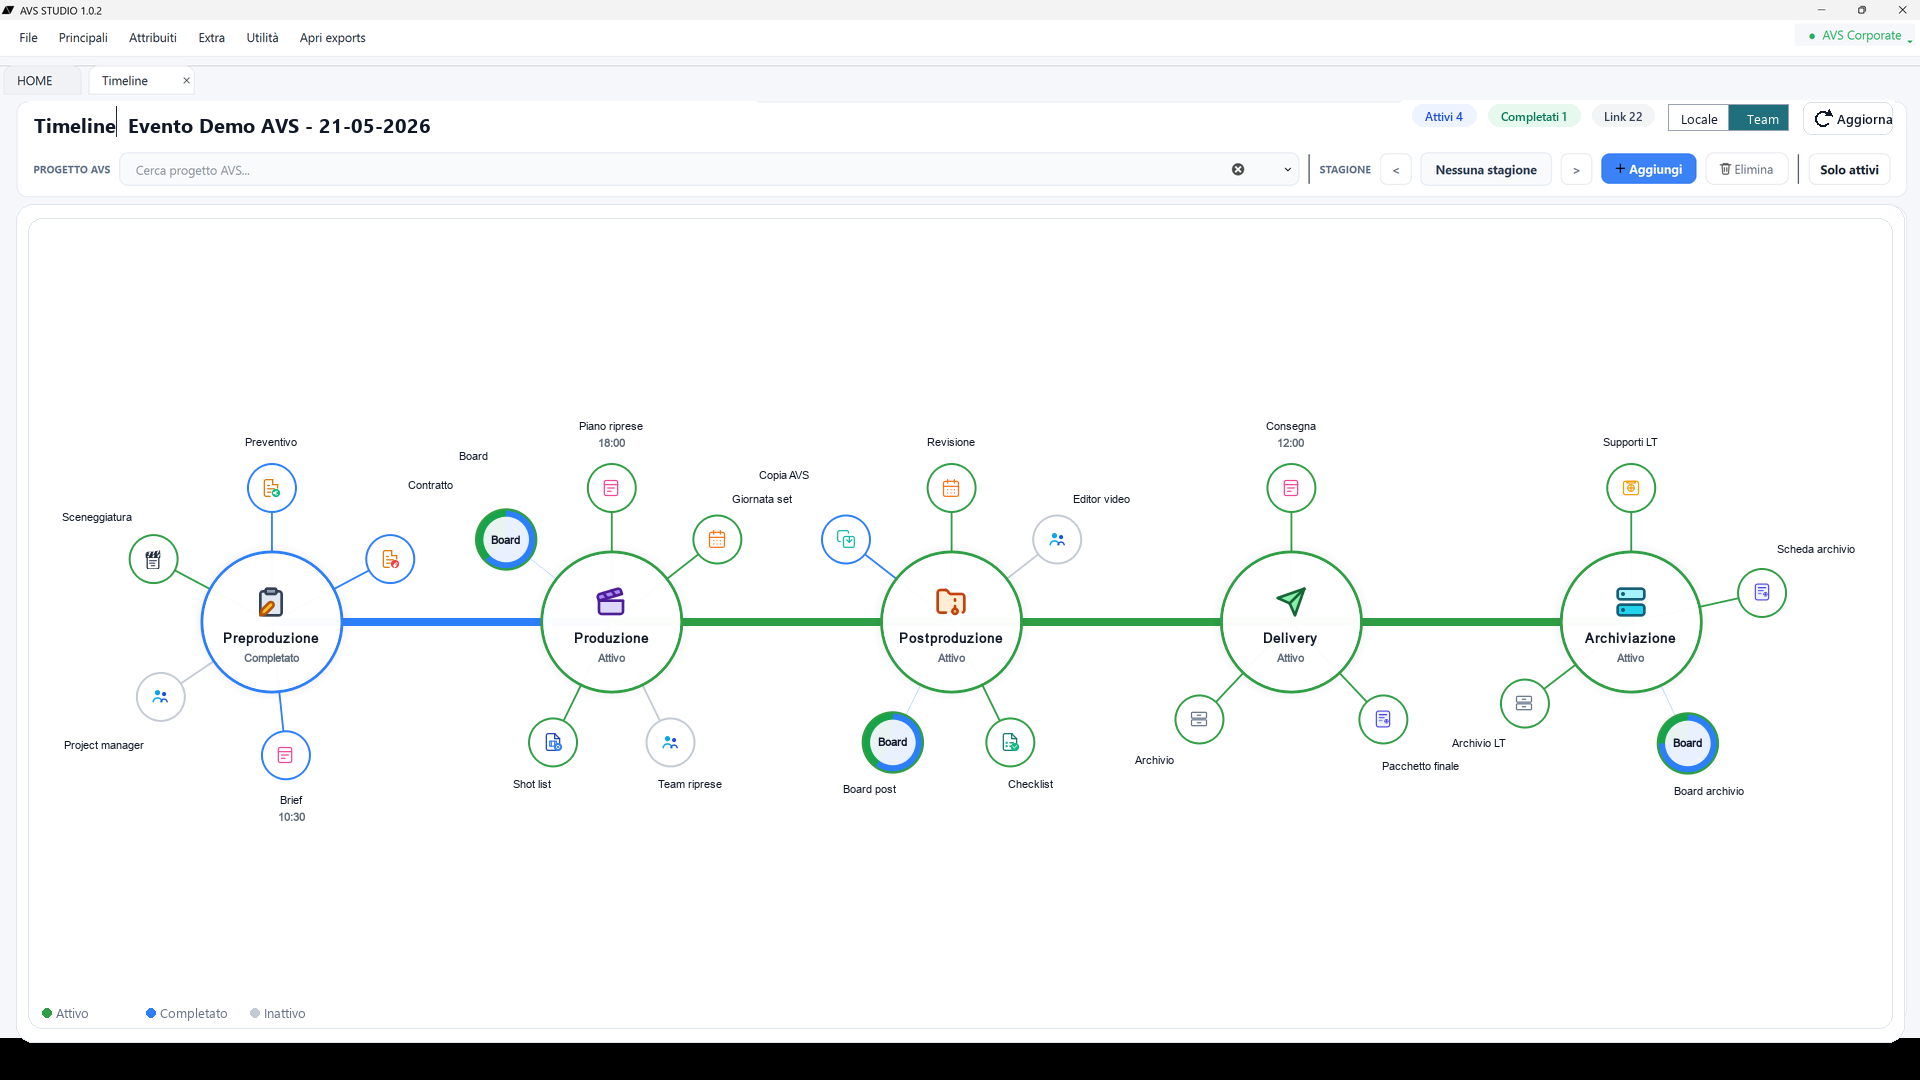Switch to Locale mode
The image size is (1920, 1080).
click(x=1698, y=119)
